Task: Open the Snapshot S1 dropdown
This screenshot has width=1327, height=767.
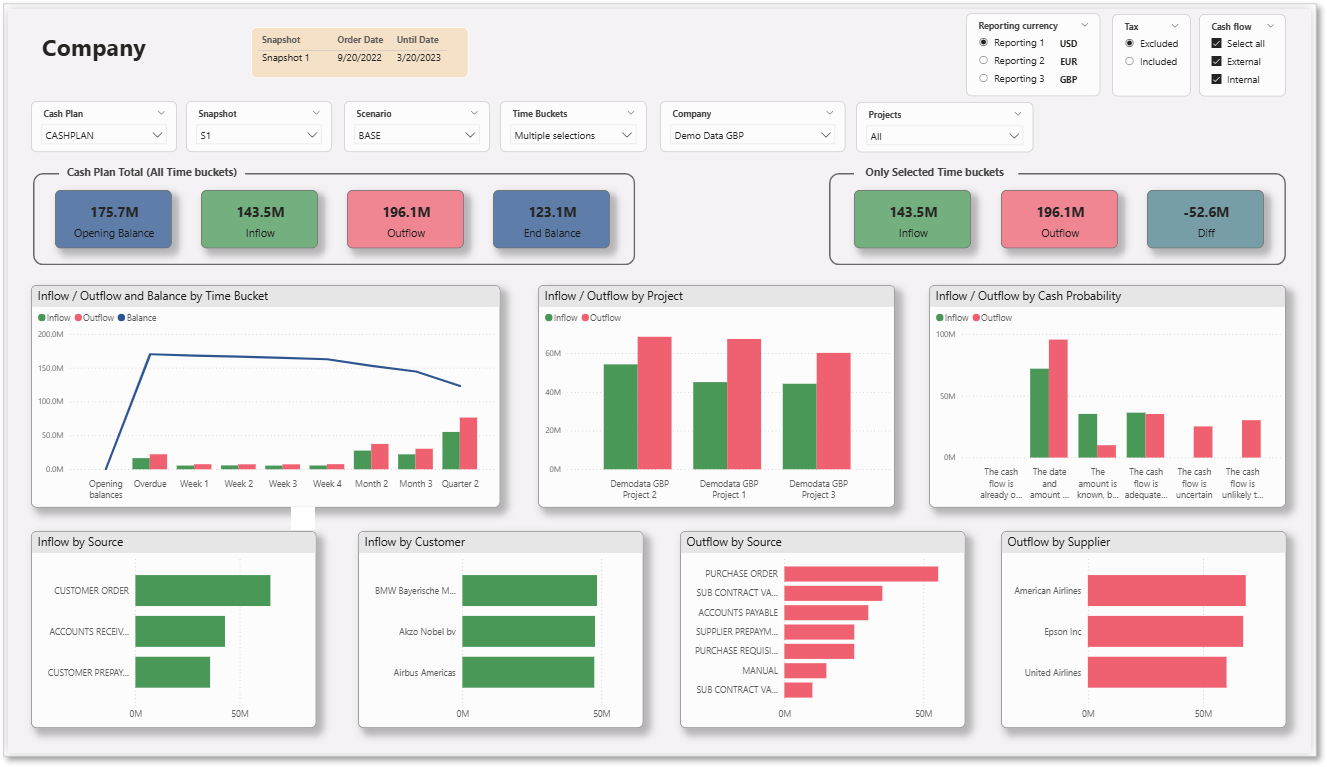Action: point(260,135)
